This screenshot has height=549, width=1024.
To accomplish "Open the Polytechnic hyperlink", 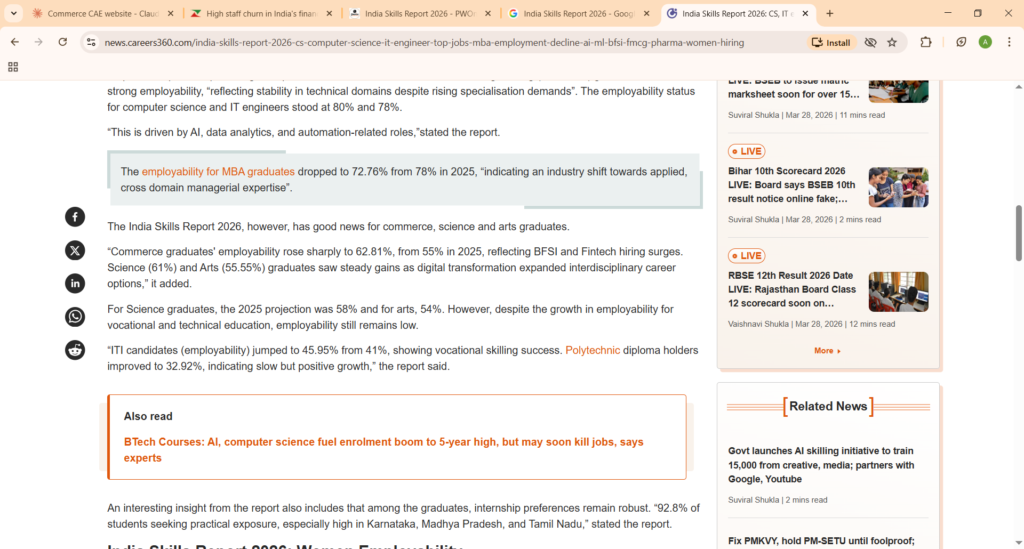I will click(592, 350).
